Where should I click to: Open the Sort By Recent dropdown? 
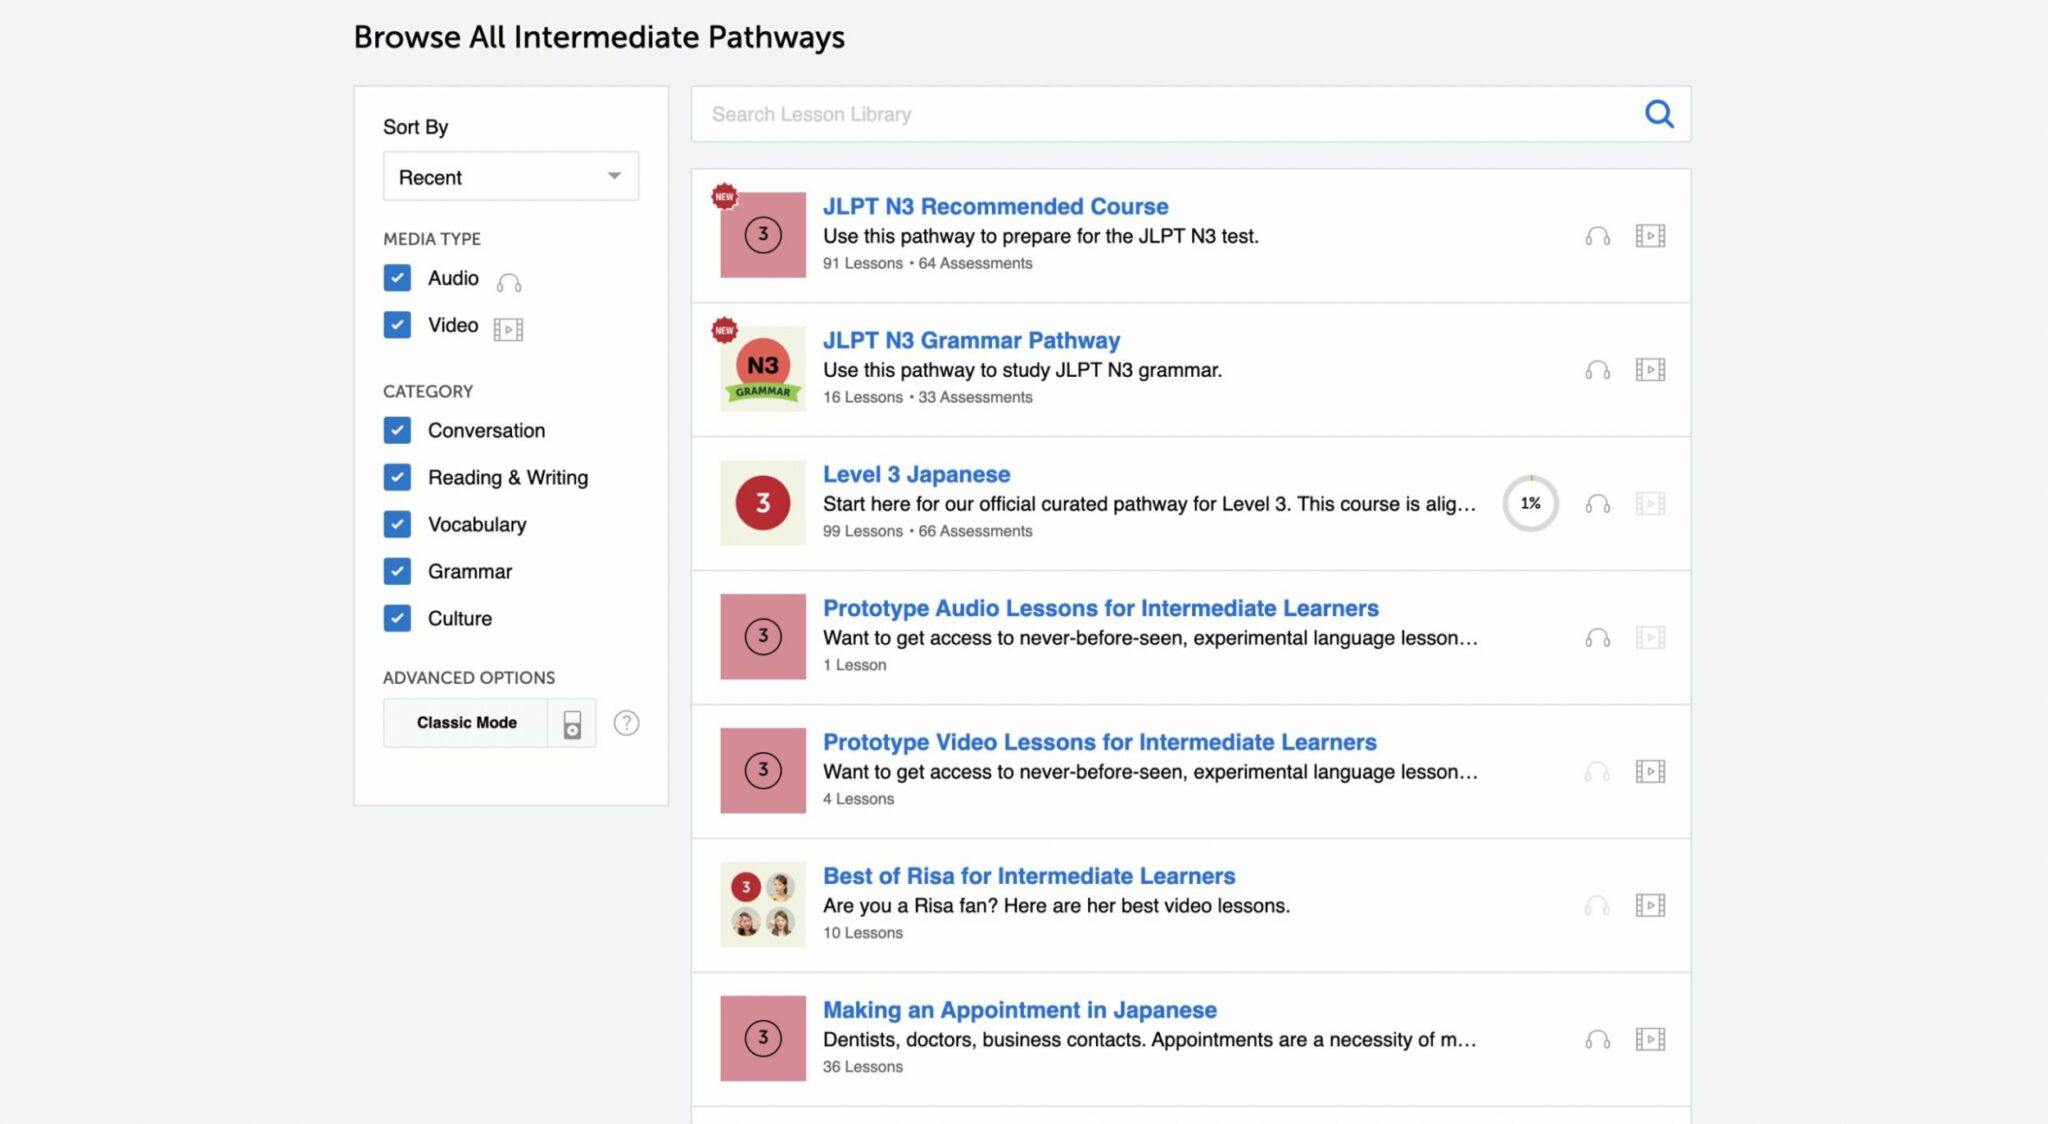(510, 177)
